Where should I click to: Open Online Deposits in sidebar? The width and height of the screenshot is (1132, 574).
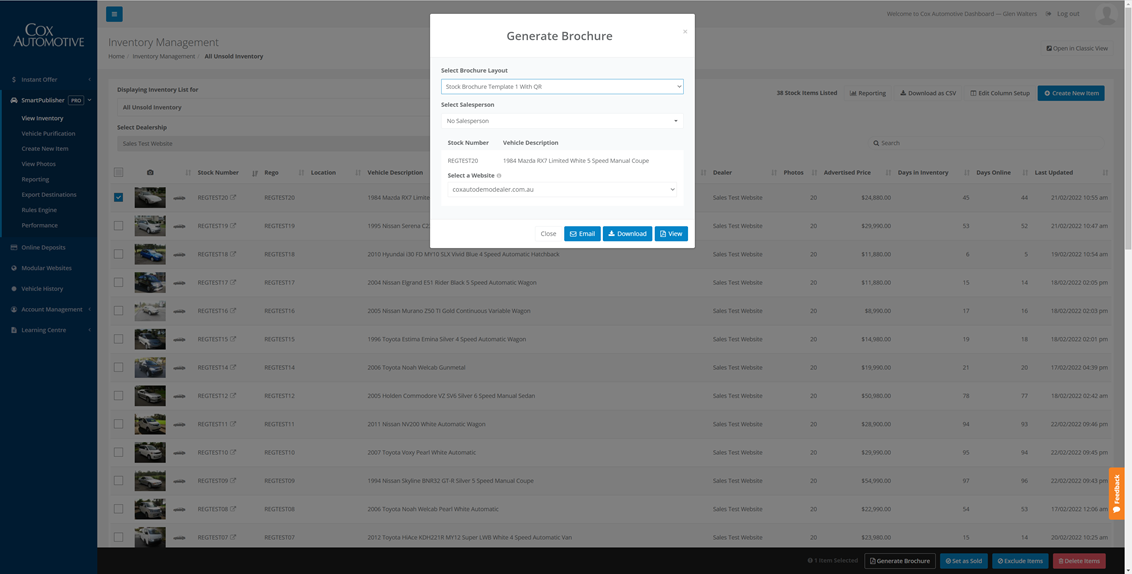43,247
